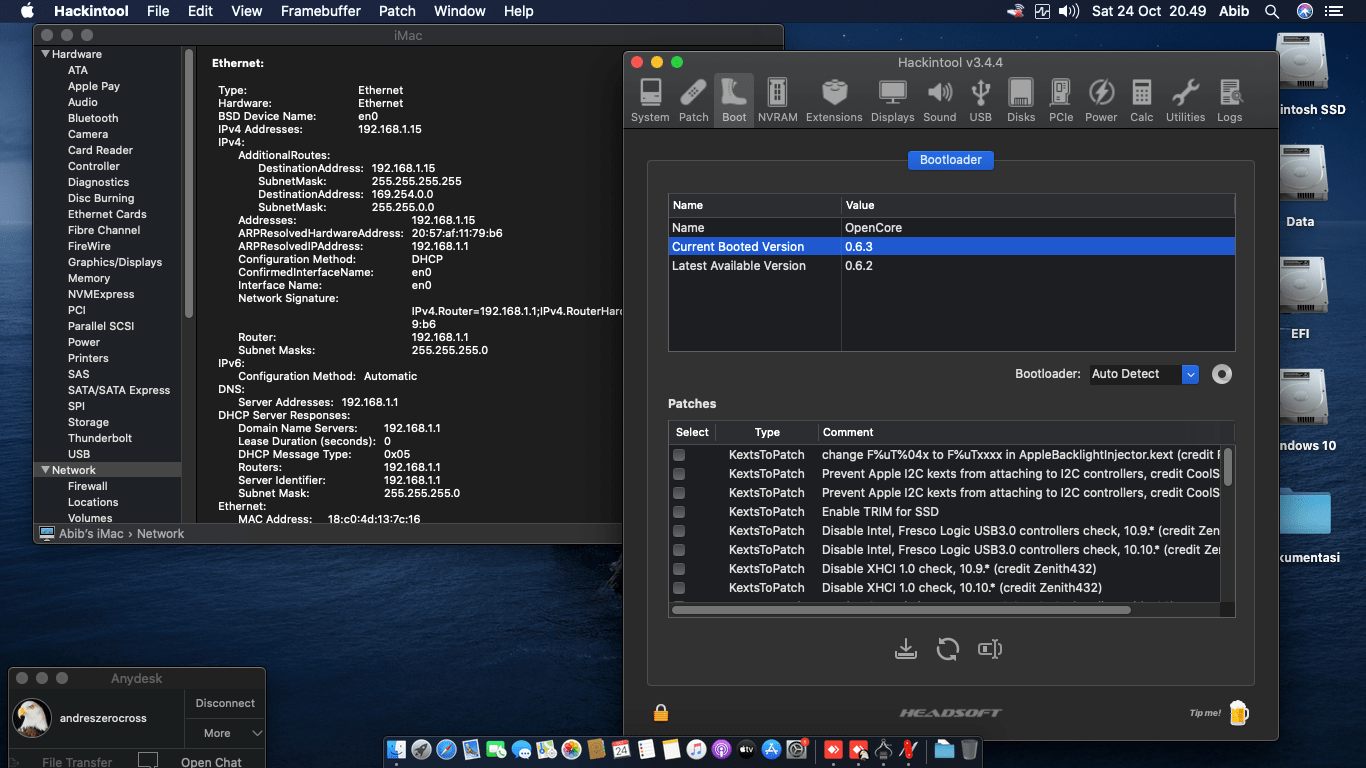Open the Bootloader 'Auto Detect' dropdown
Image resolution: width=1366 pixels, height=768 pixels.
1189,374
